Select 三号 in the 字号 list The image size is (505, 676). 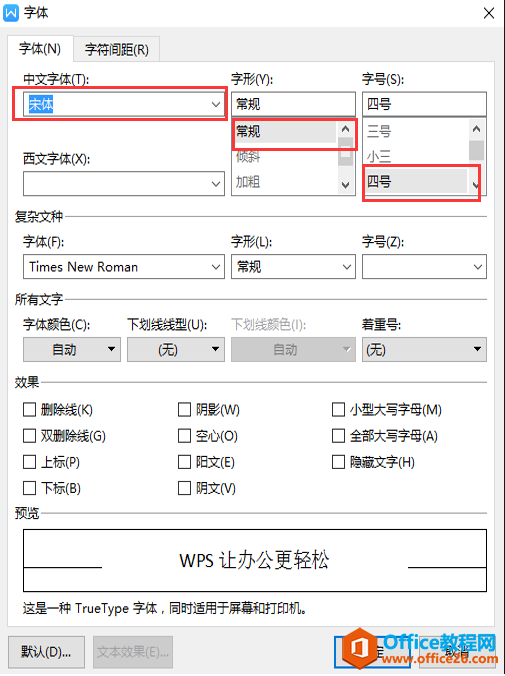pyautogui.click(x=416, y=131)
